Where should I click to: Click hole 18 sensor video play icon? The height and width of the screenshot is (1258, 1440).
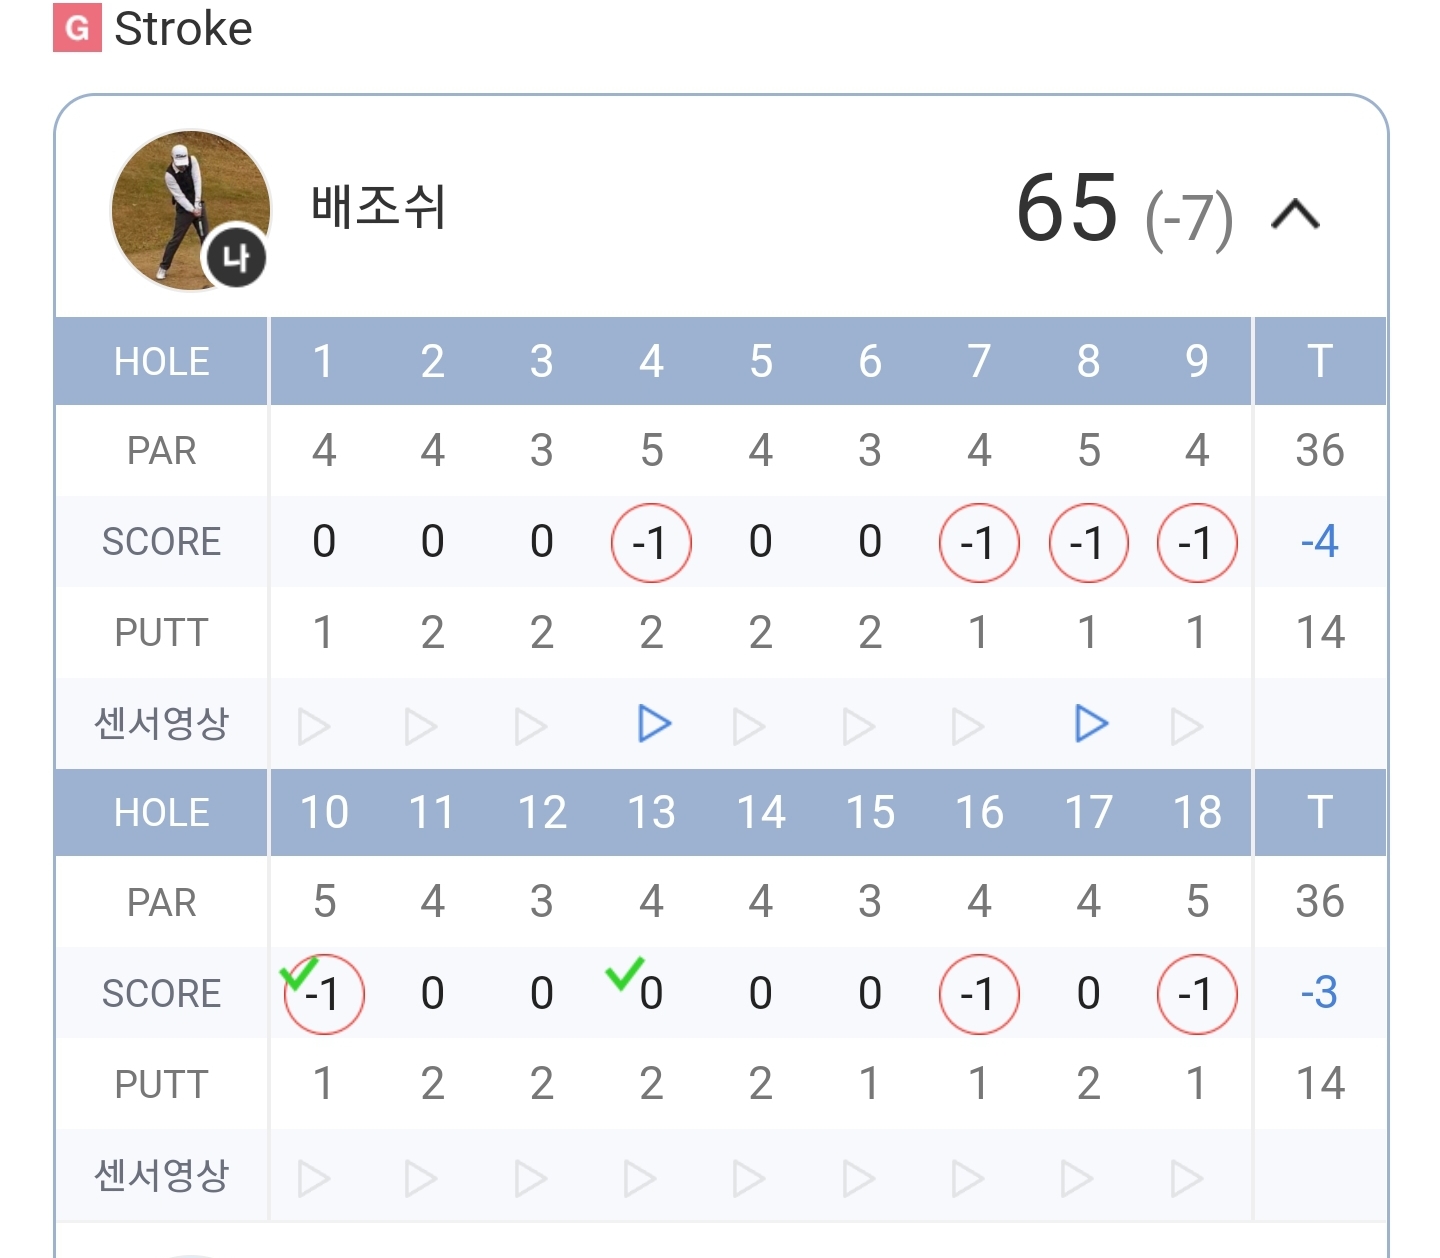[x=1186, y=1179]
